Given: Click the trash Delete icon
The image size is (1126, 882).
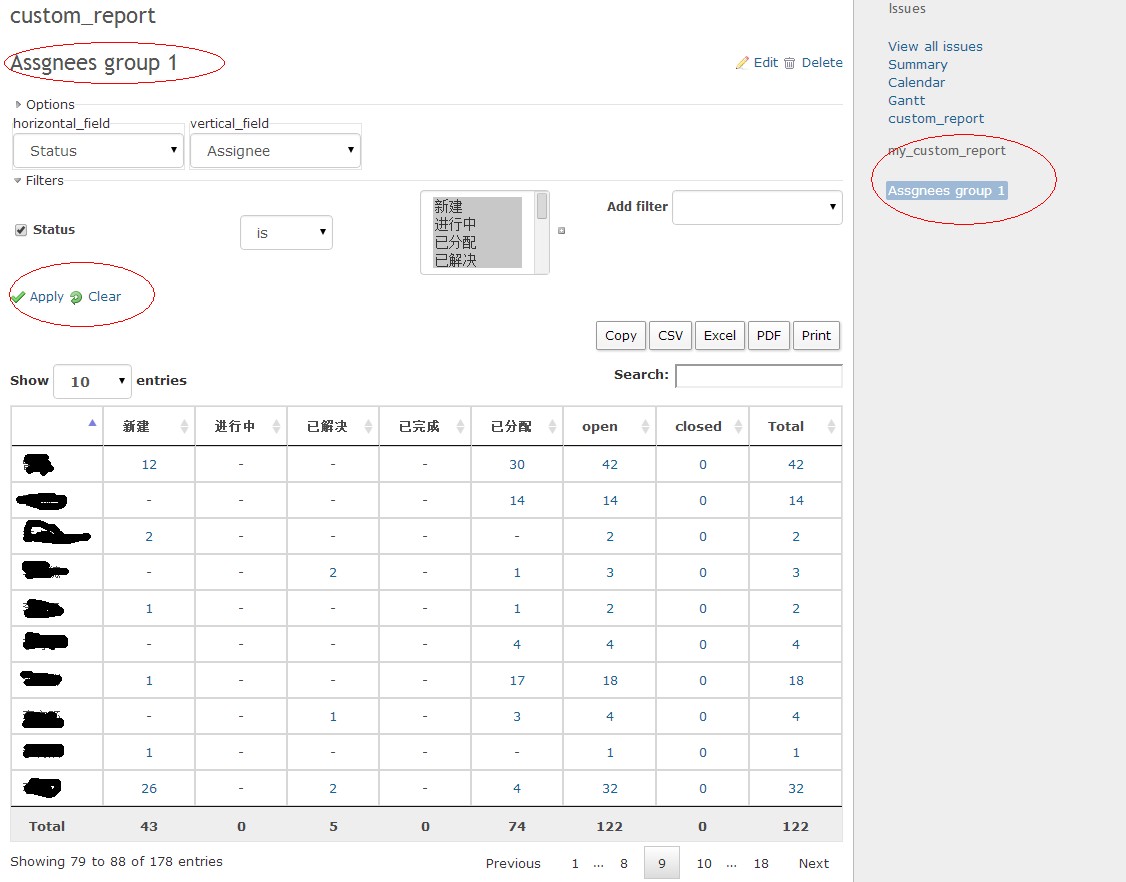Looking at the screenshot, I should [790, 63].
